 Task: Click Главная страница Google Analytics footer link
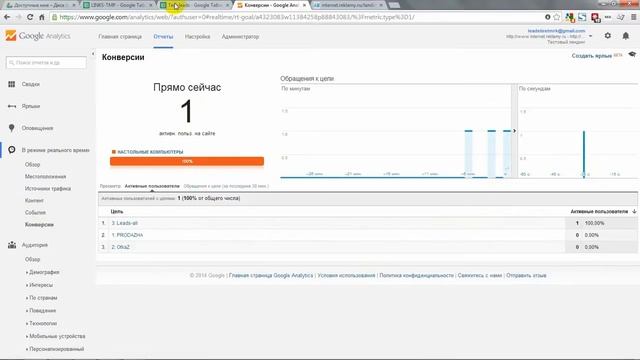[271, 276]
